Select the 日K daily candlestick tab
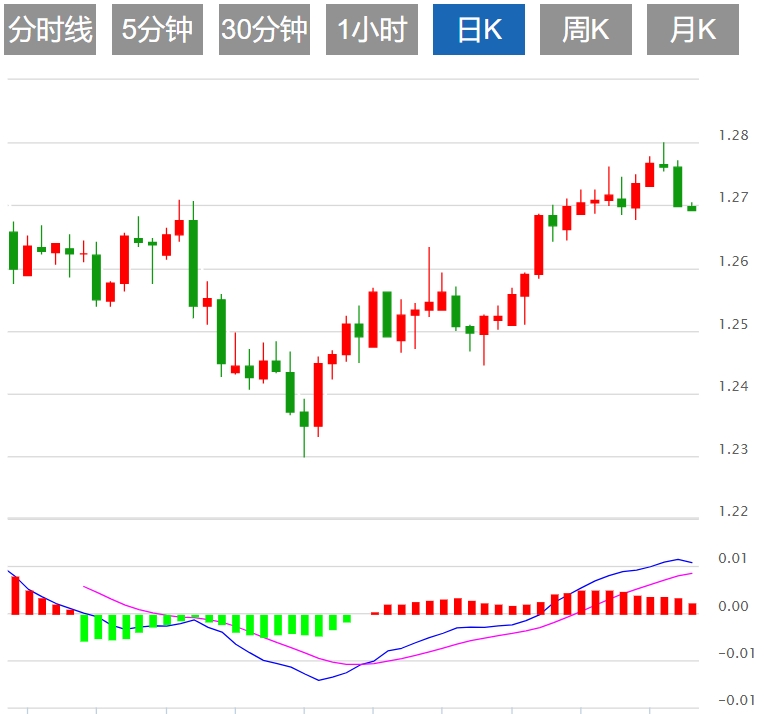 tap(479, 29)
